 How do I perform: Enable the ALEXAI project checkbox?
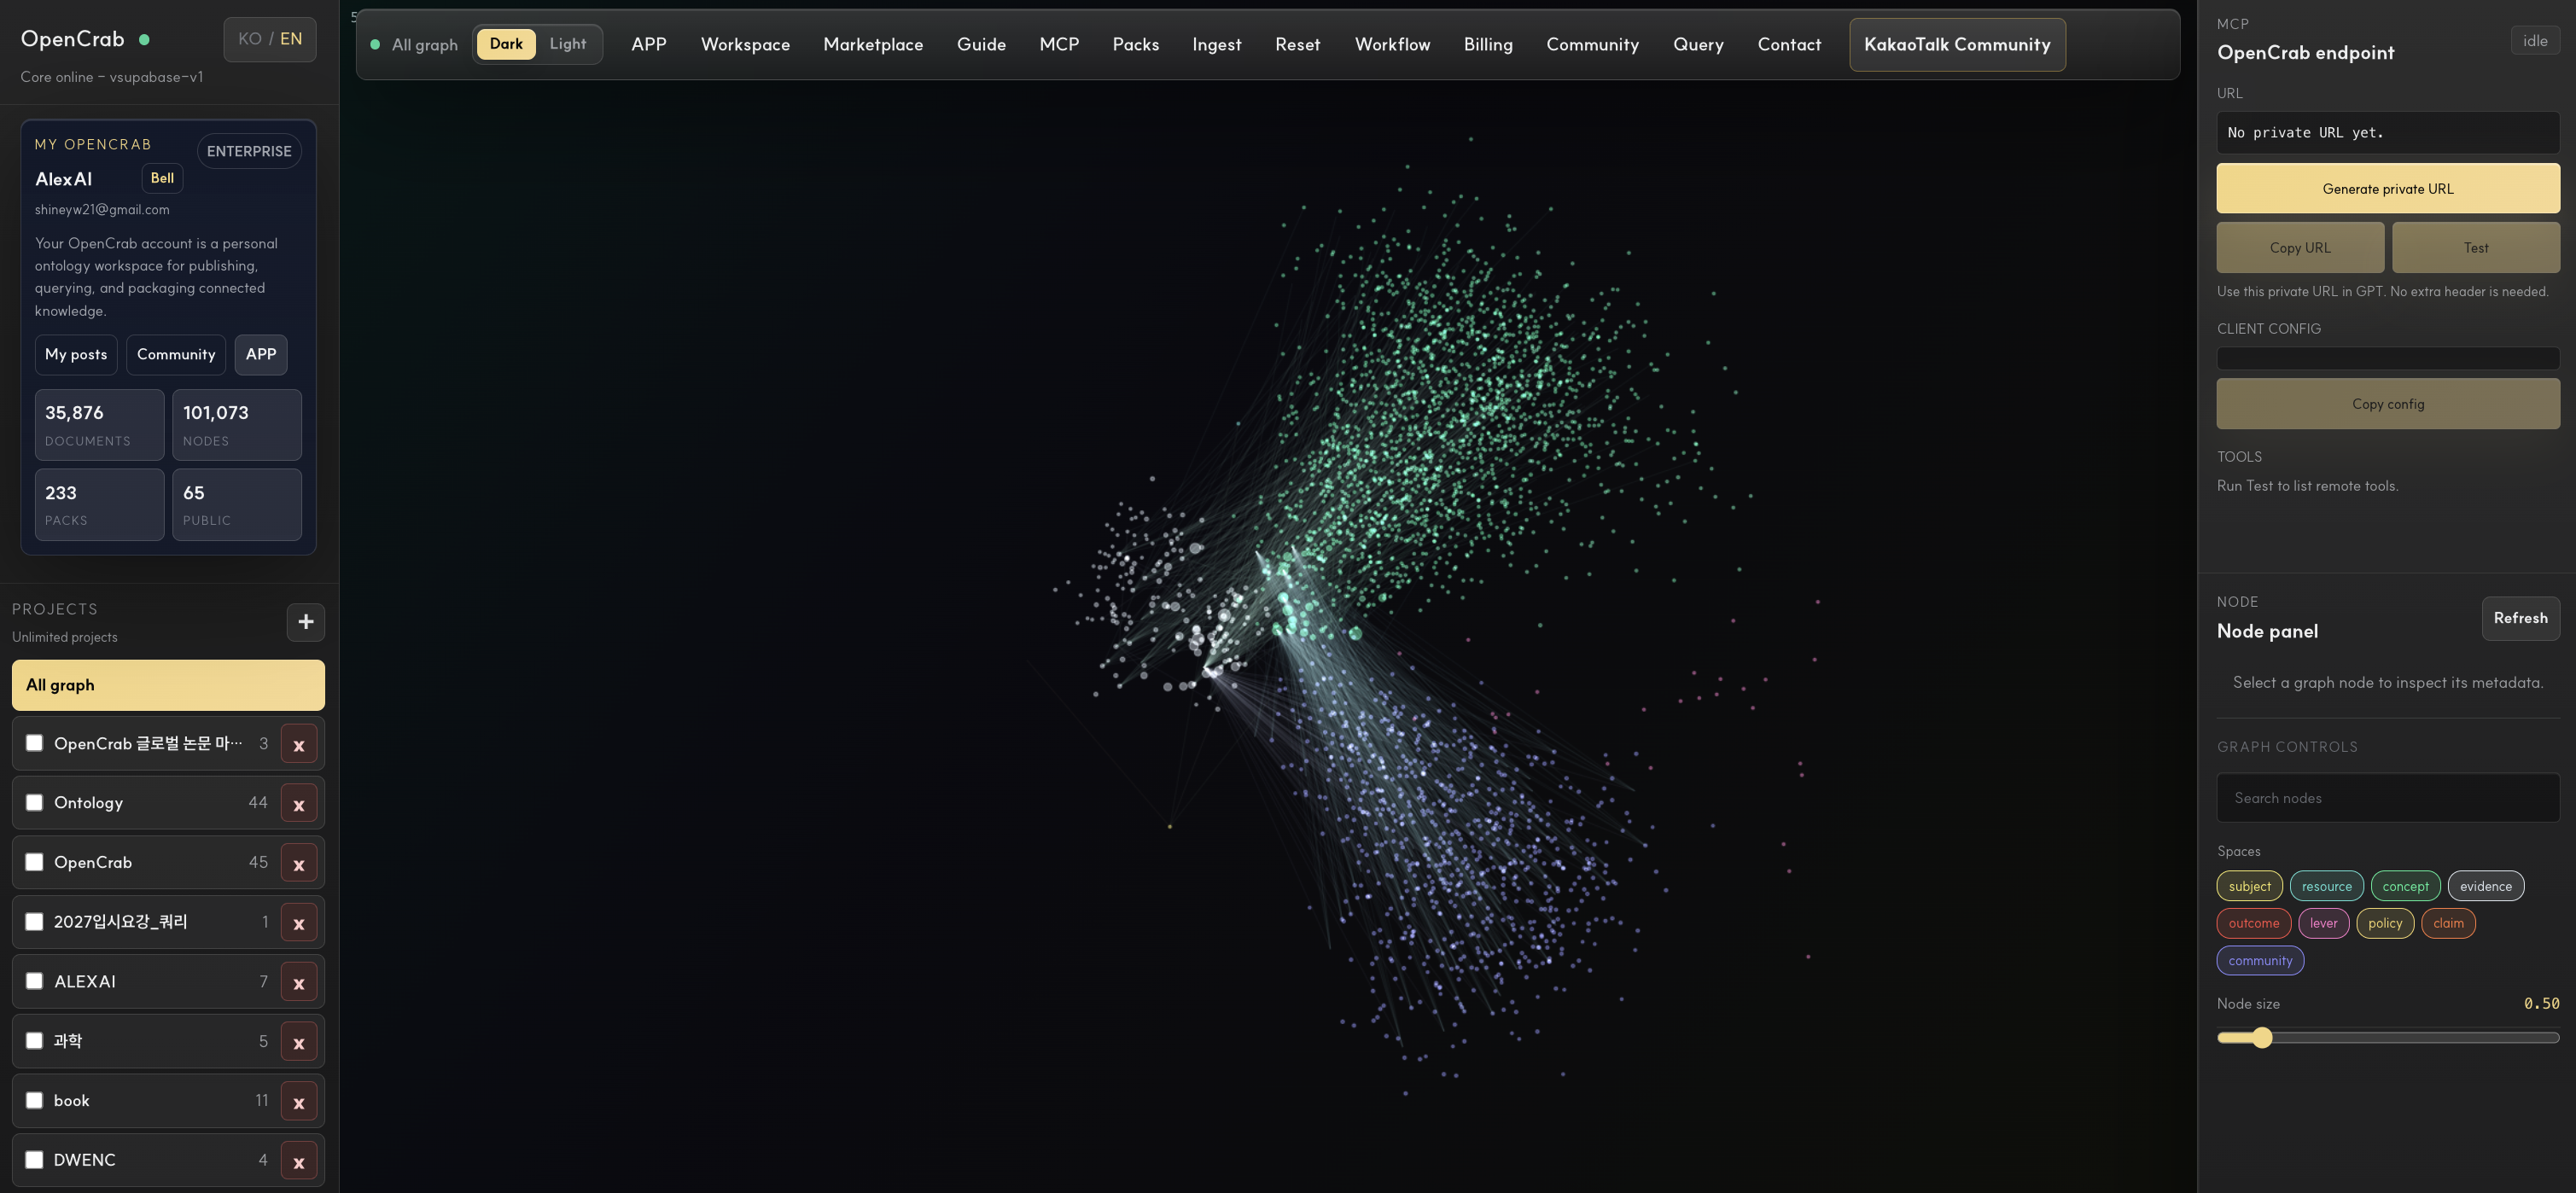pos(34,981)
